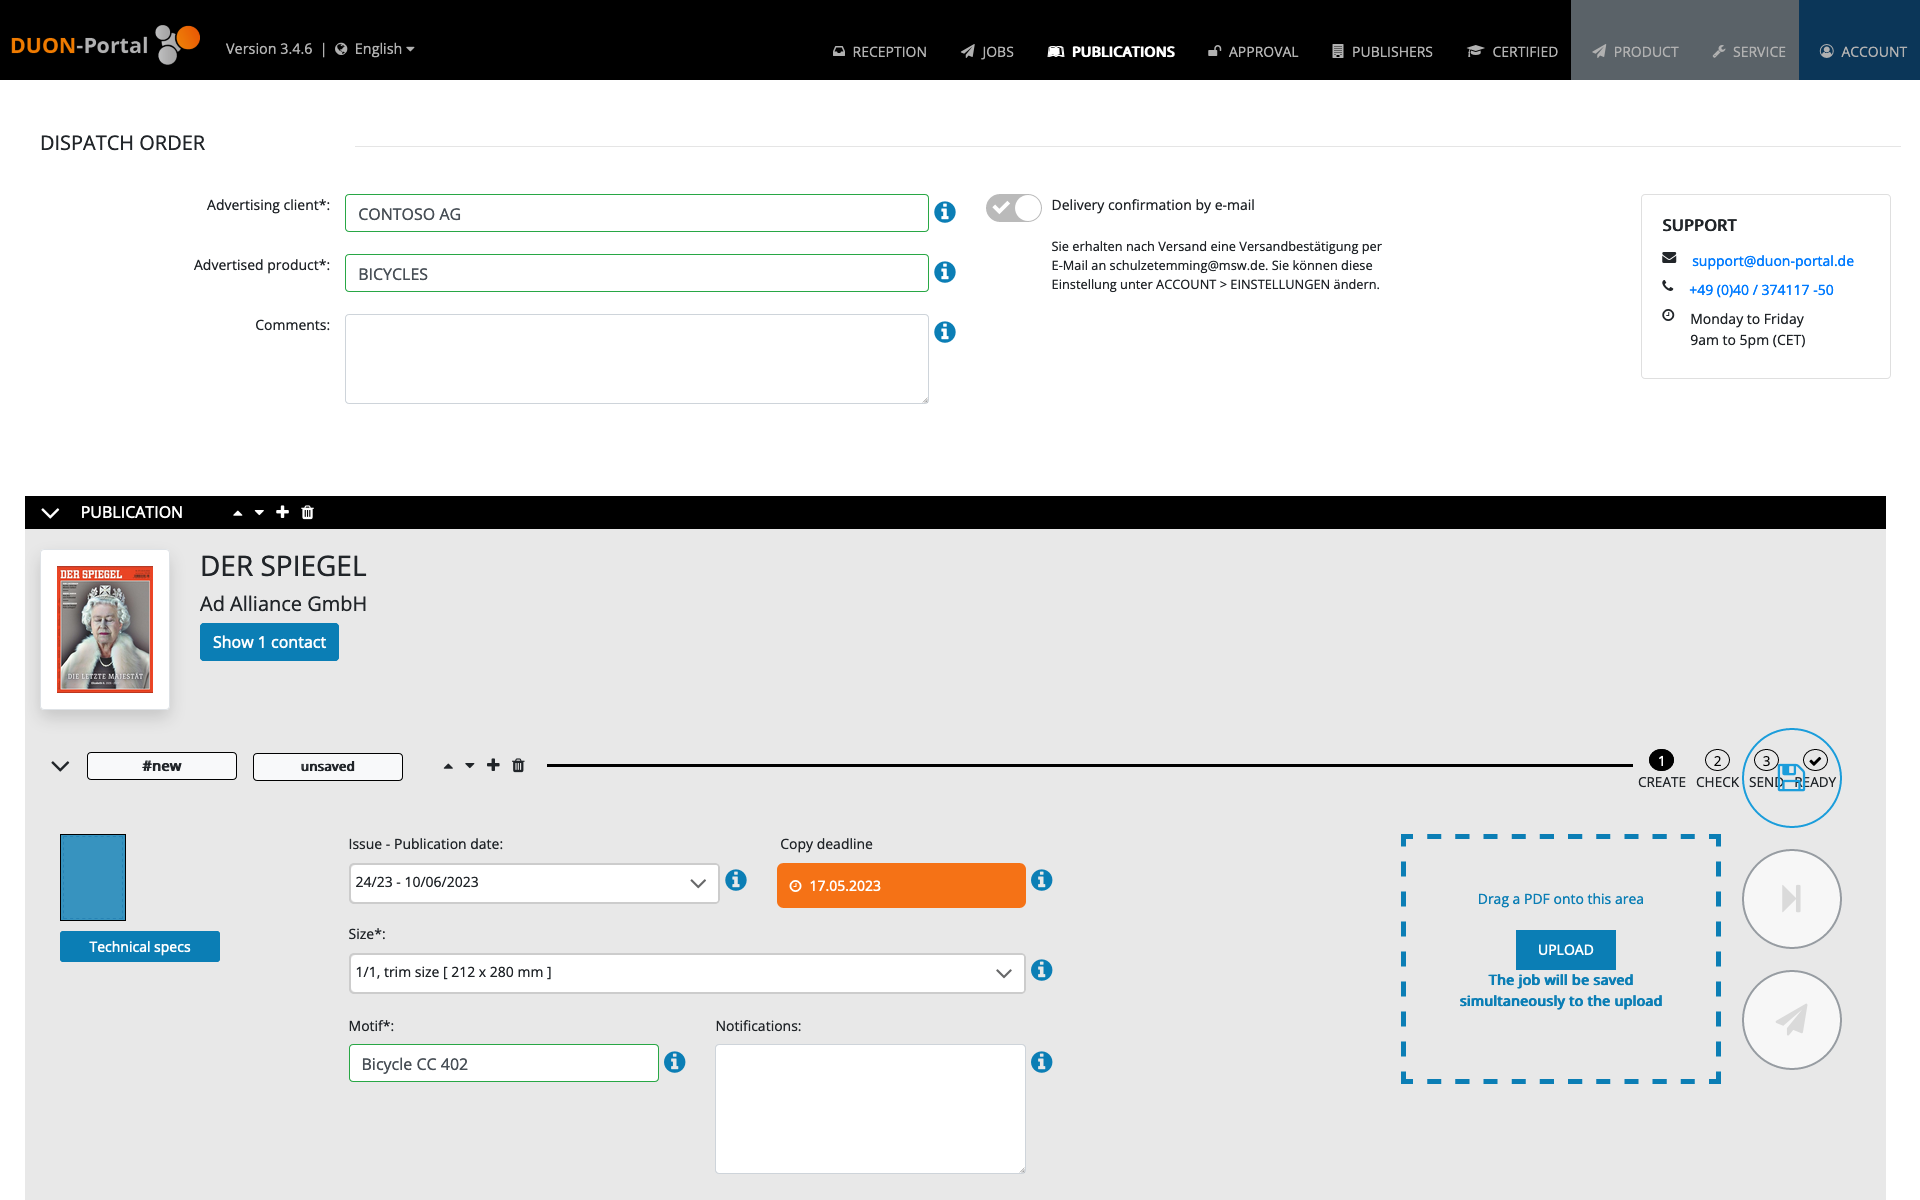
Task: Open info icon beside Motif field
Action: click(675, 1062)
